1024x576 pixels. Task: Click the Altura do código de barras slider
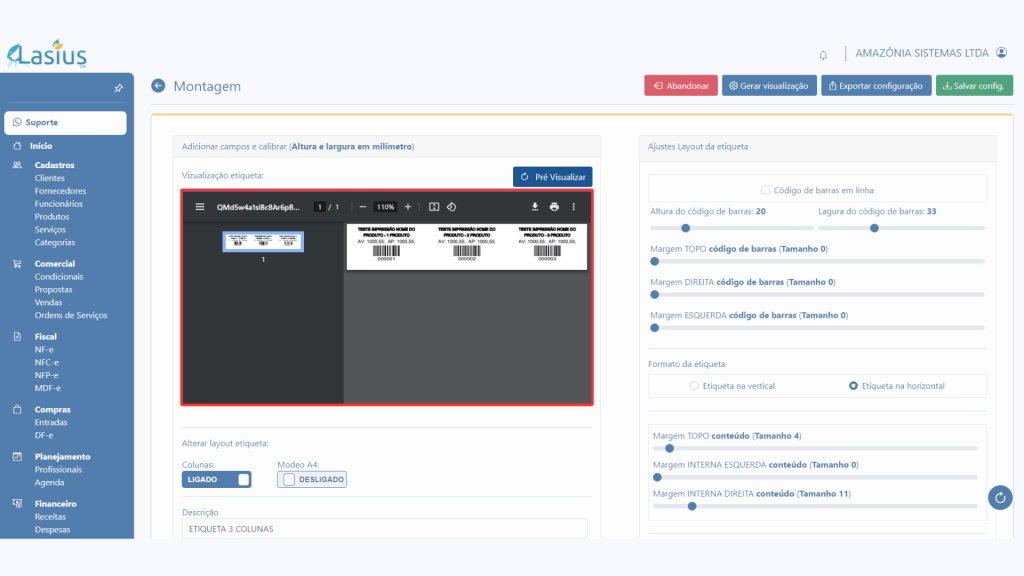(x=730, y=228)
